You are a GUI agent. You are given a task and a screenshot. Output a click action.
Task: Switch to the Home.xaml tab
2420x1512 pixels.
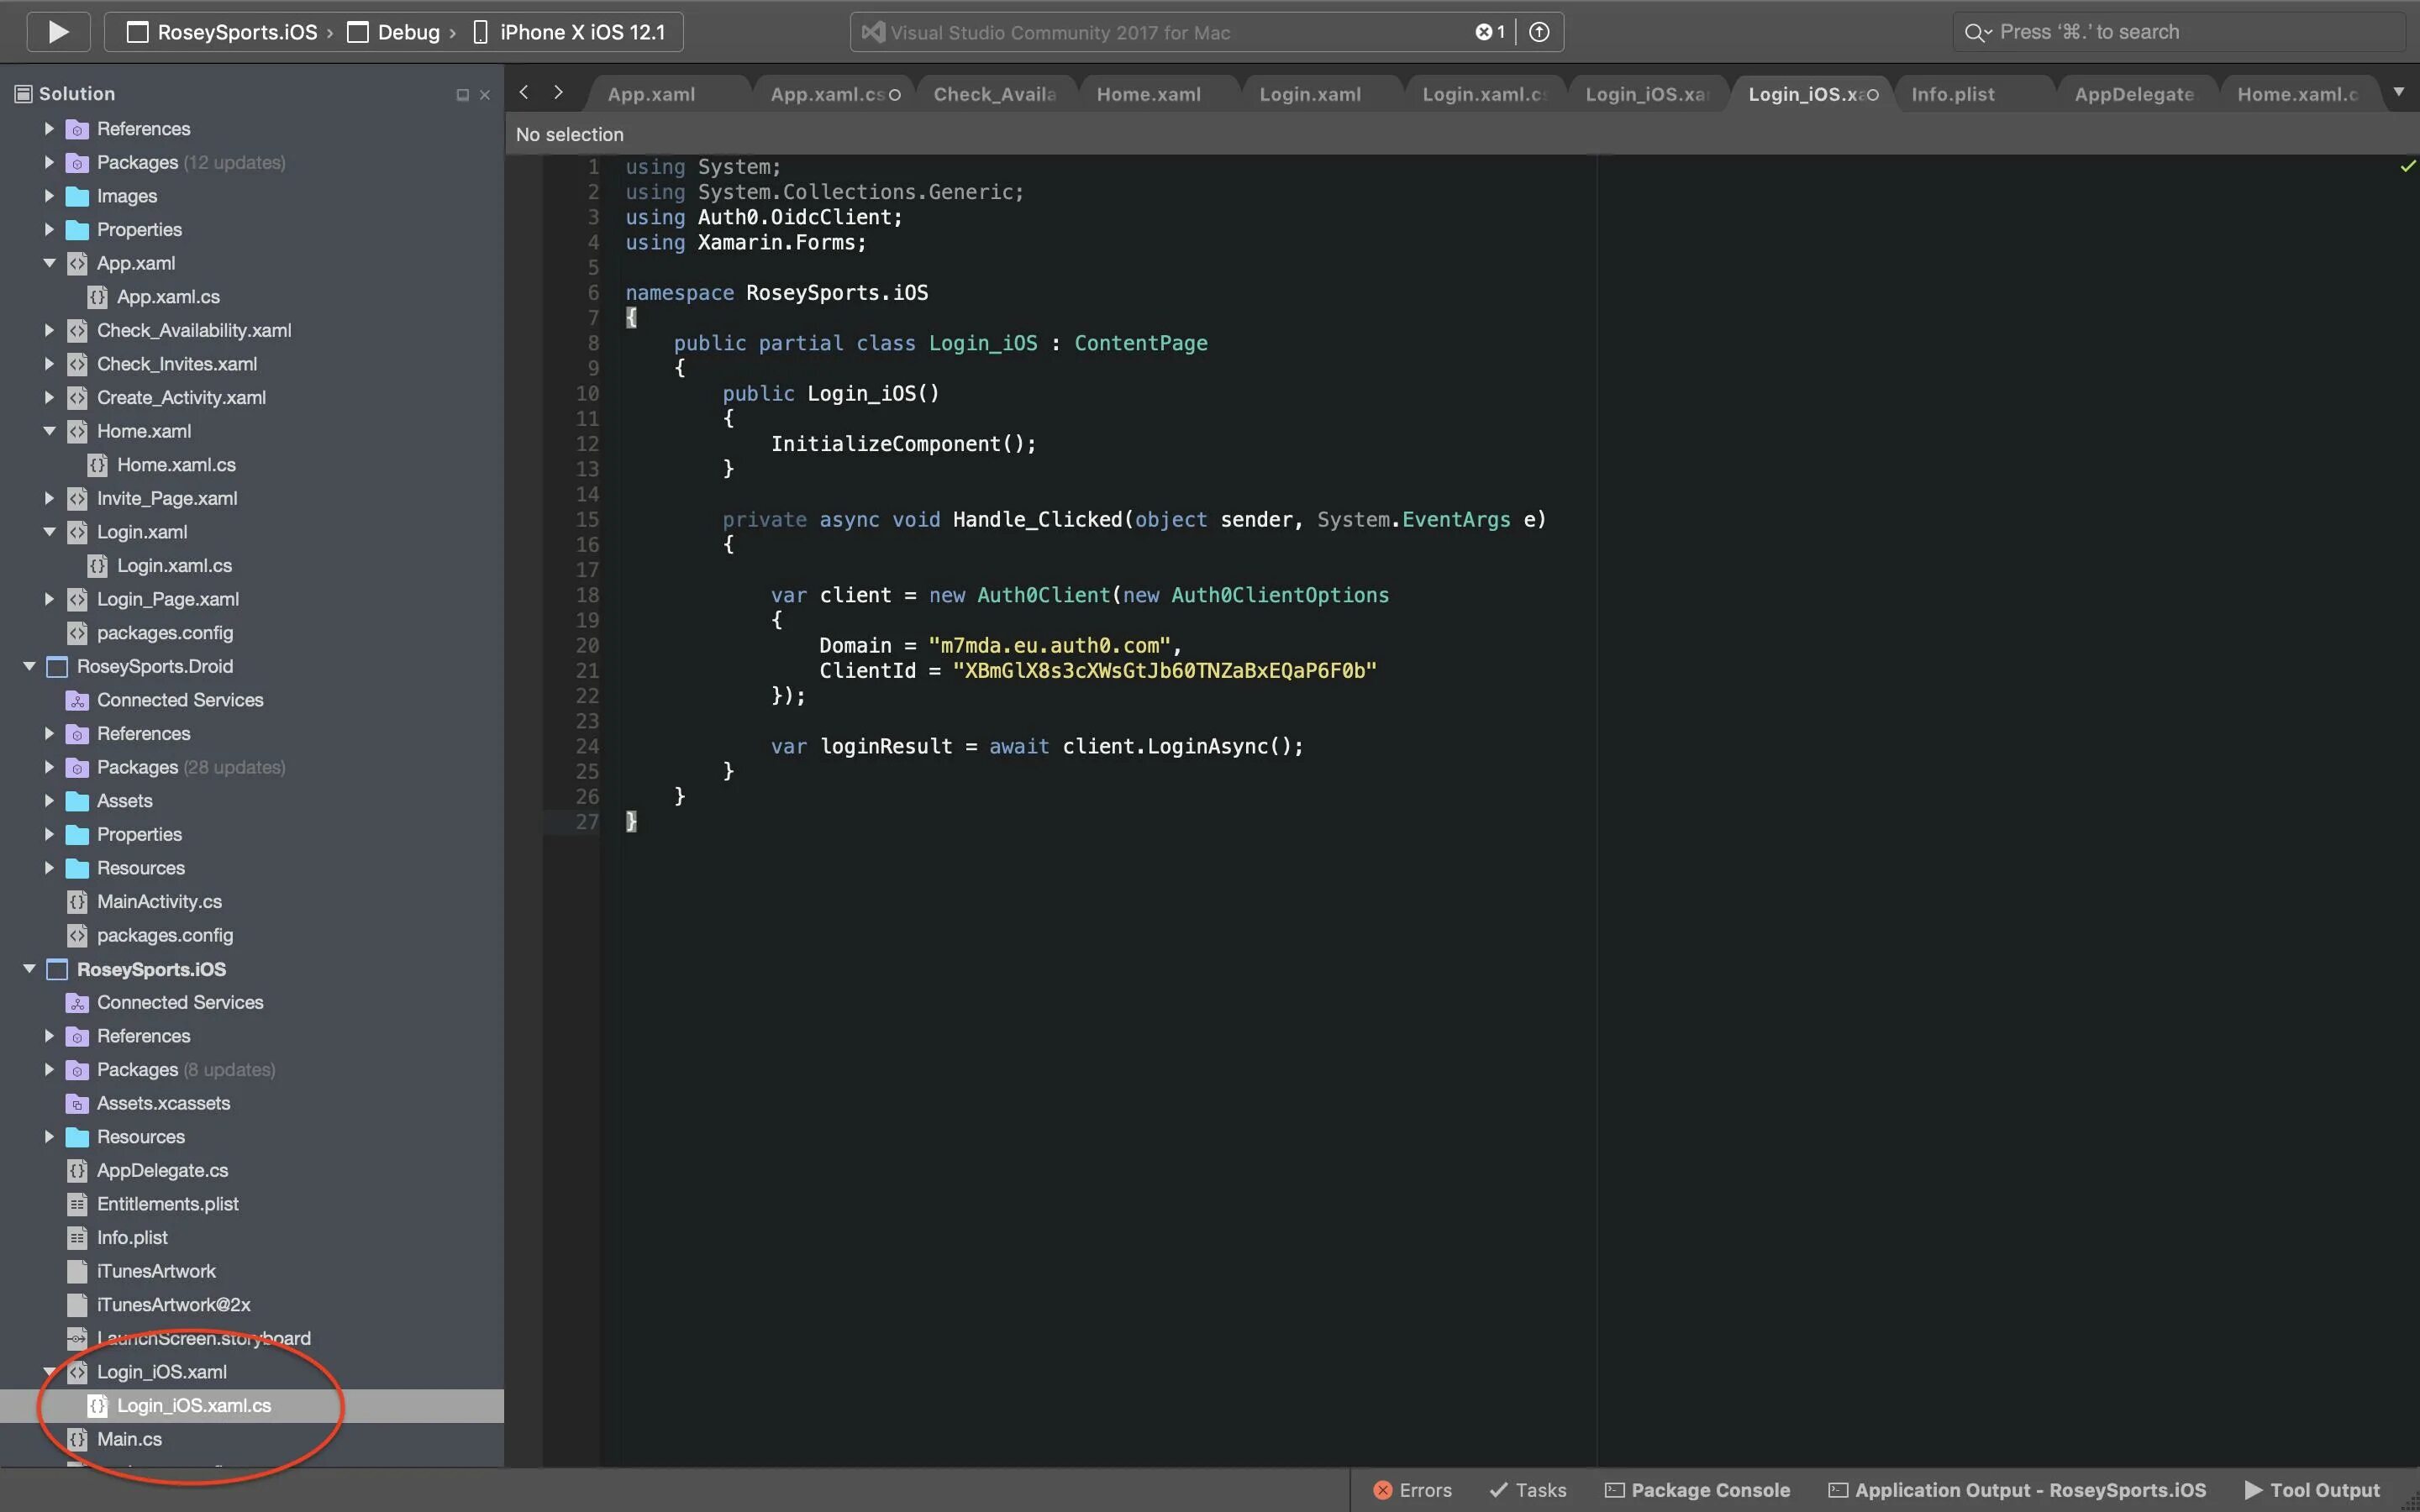coord(1148,94)
